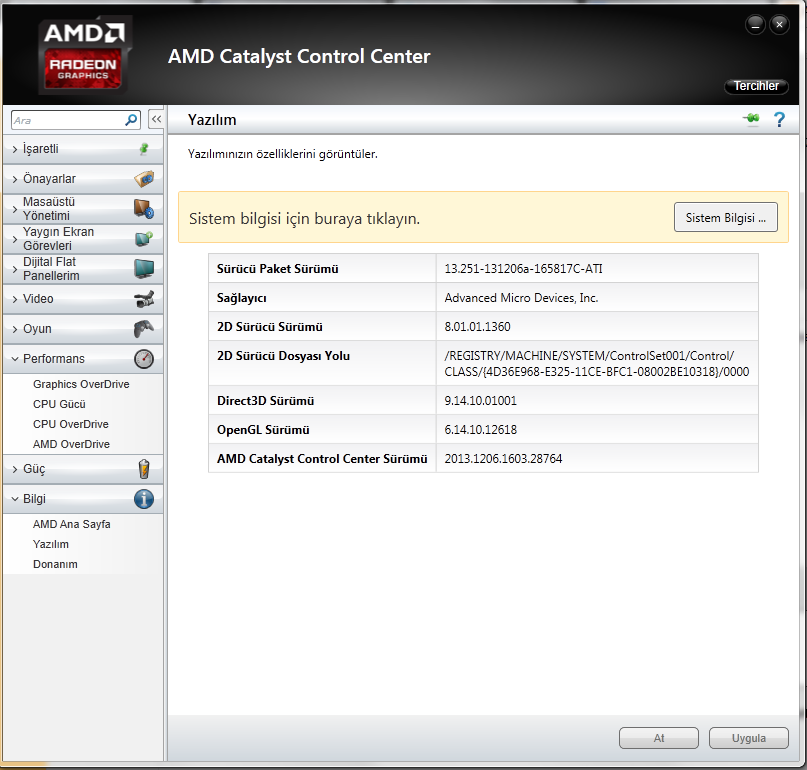The width and height of the screenshot is (807, 770).
Task: Click the AMD Catalyst Control Center Sürümü label
Action: [x=322, y=459]
